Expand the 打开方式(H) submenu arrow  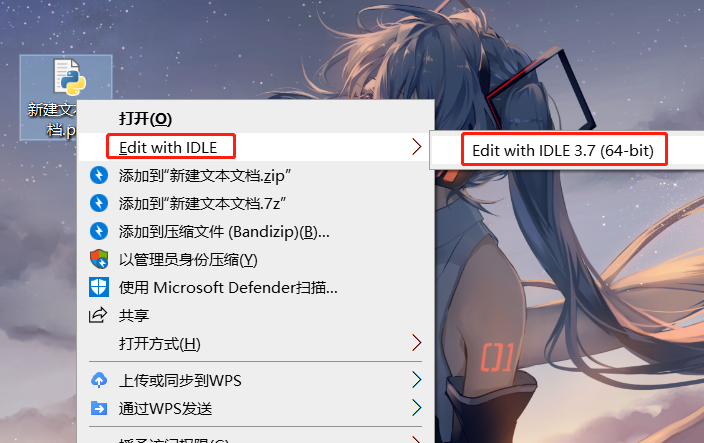[417, 343]
